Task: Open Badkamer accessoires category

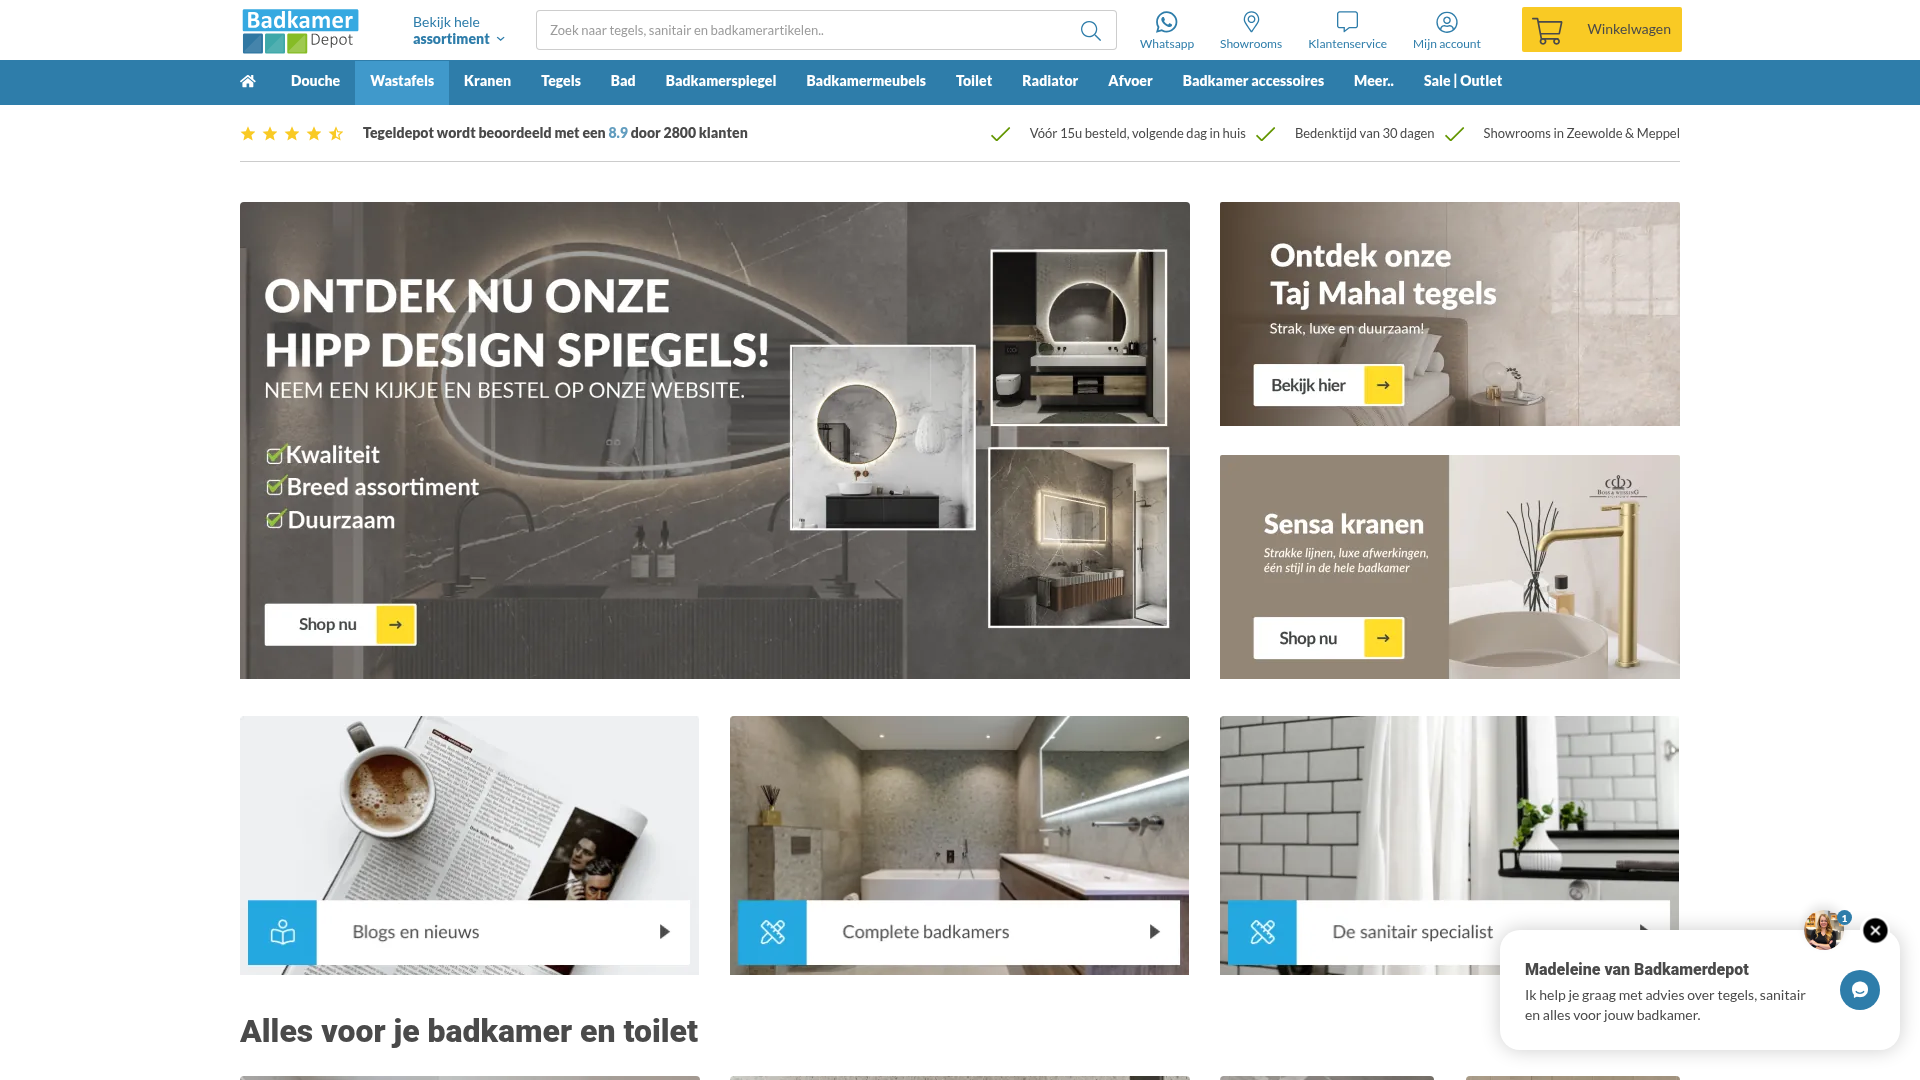Action: 1253,81
